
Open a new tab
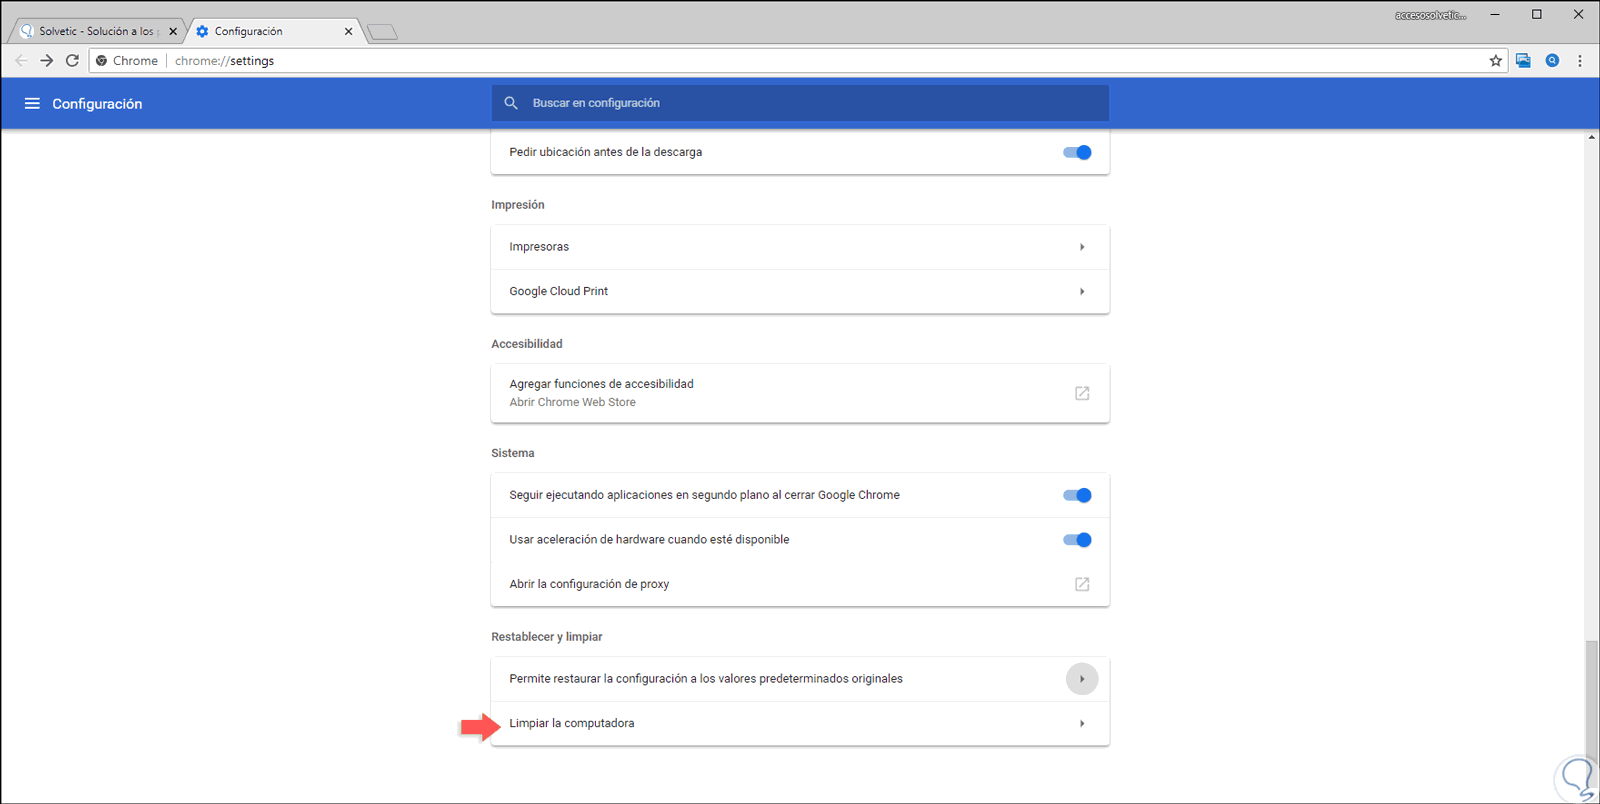click(x=382, y=32)
